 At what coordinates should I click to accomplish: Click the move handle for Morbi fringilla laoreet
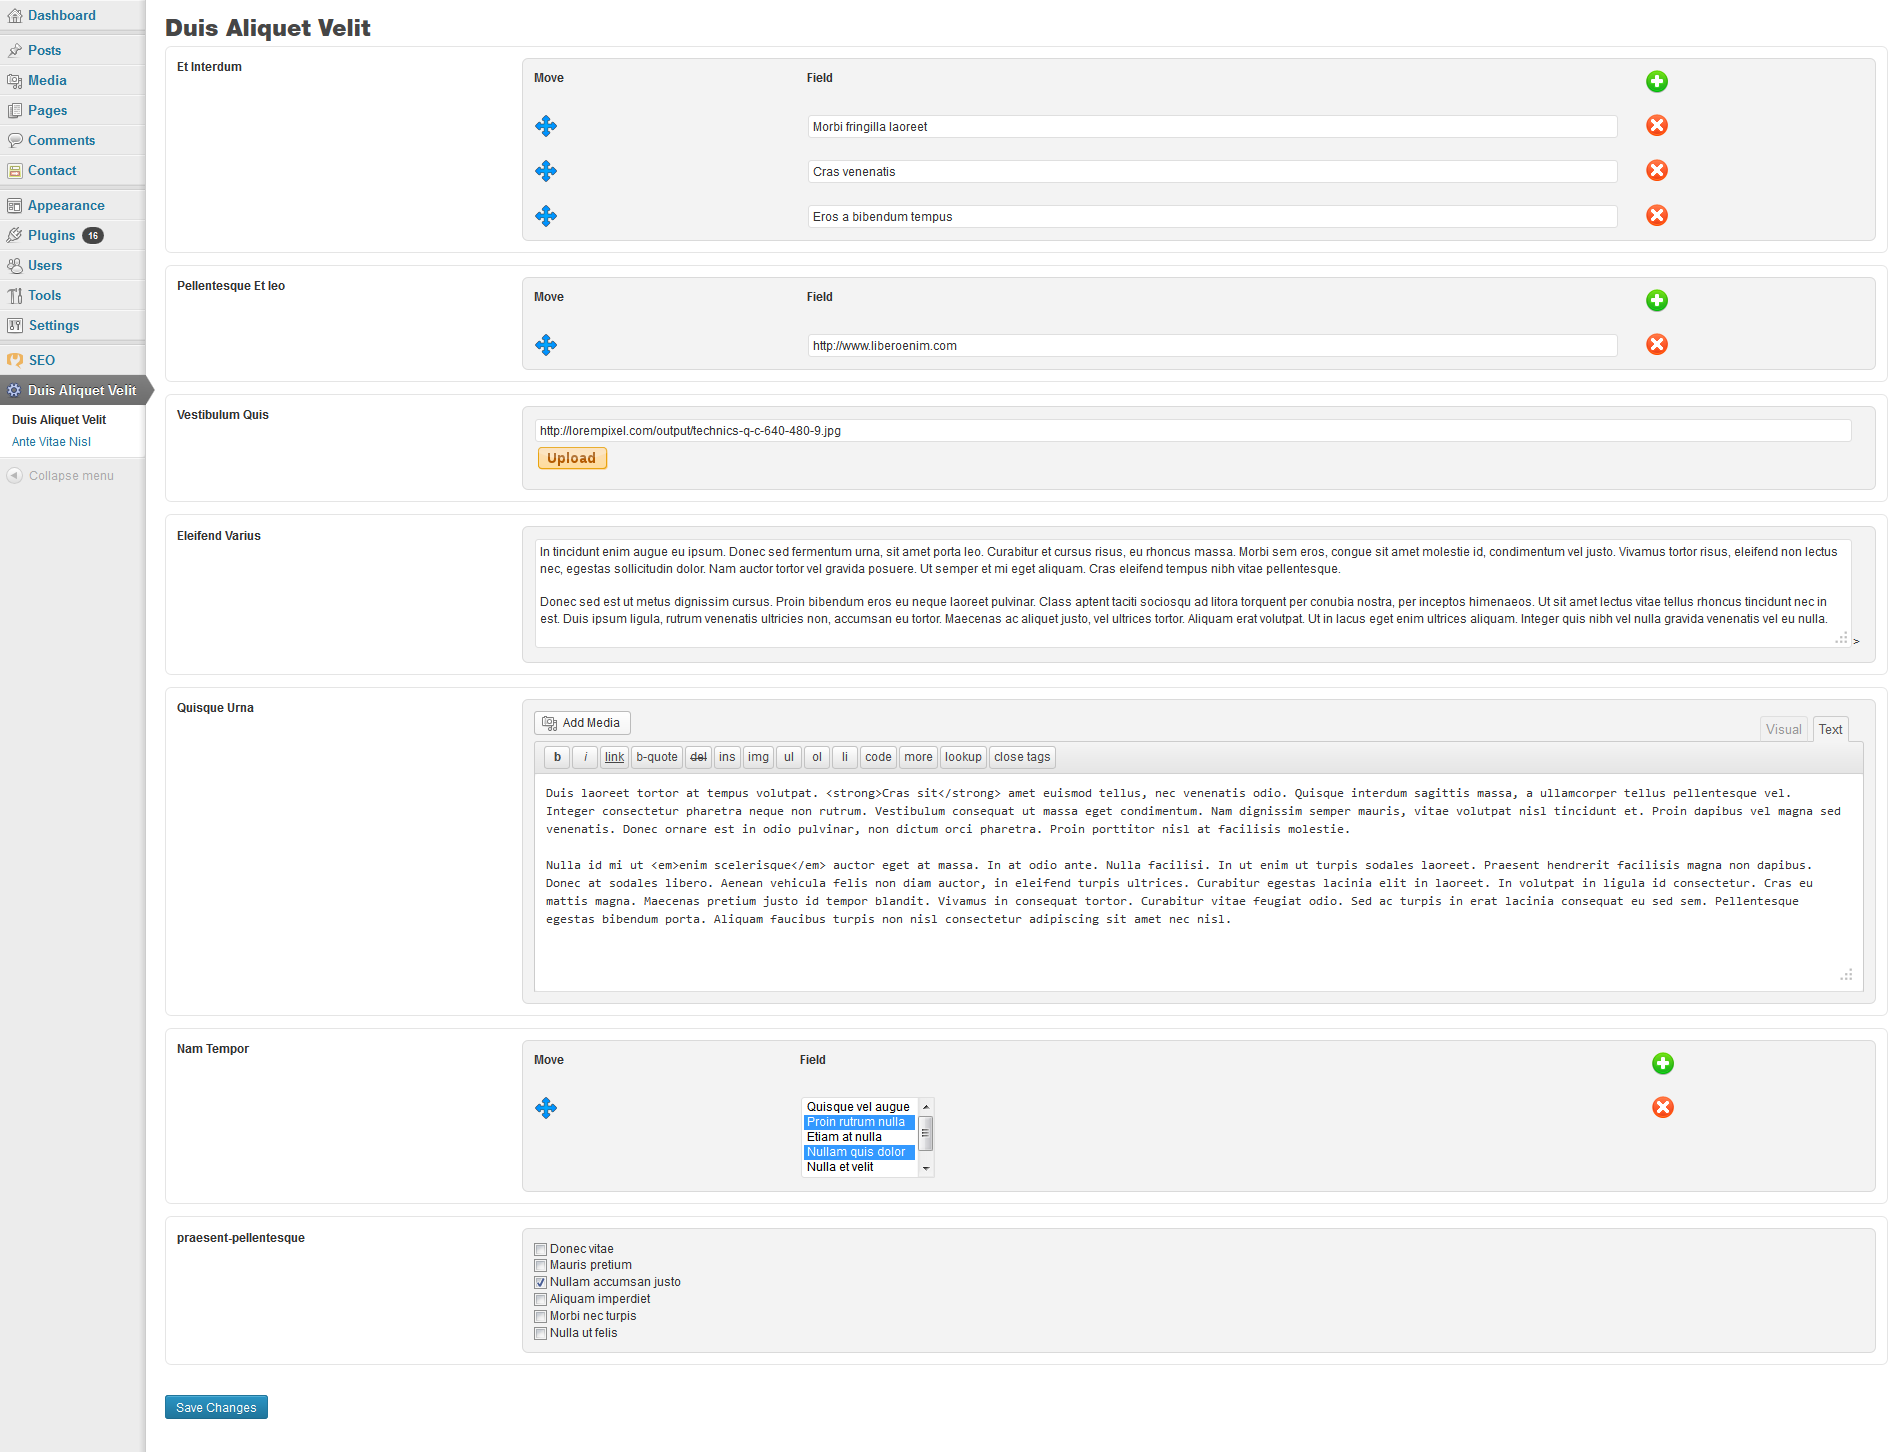546,126
